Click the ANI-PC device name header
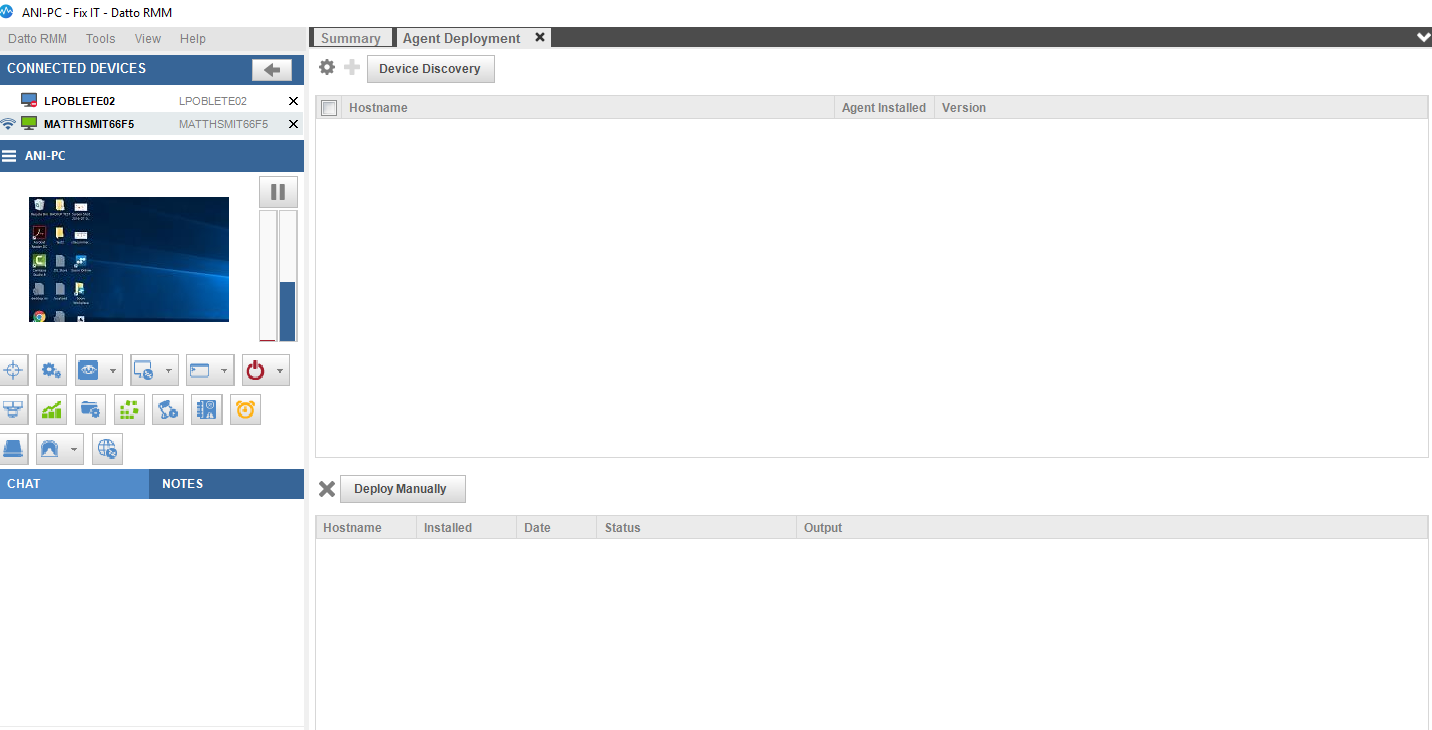Image resolution: width=1432 pixels, height=730 pixels. (45, 156)
